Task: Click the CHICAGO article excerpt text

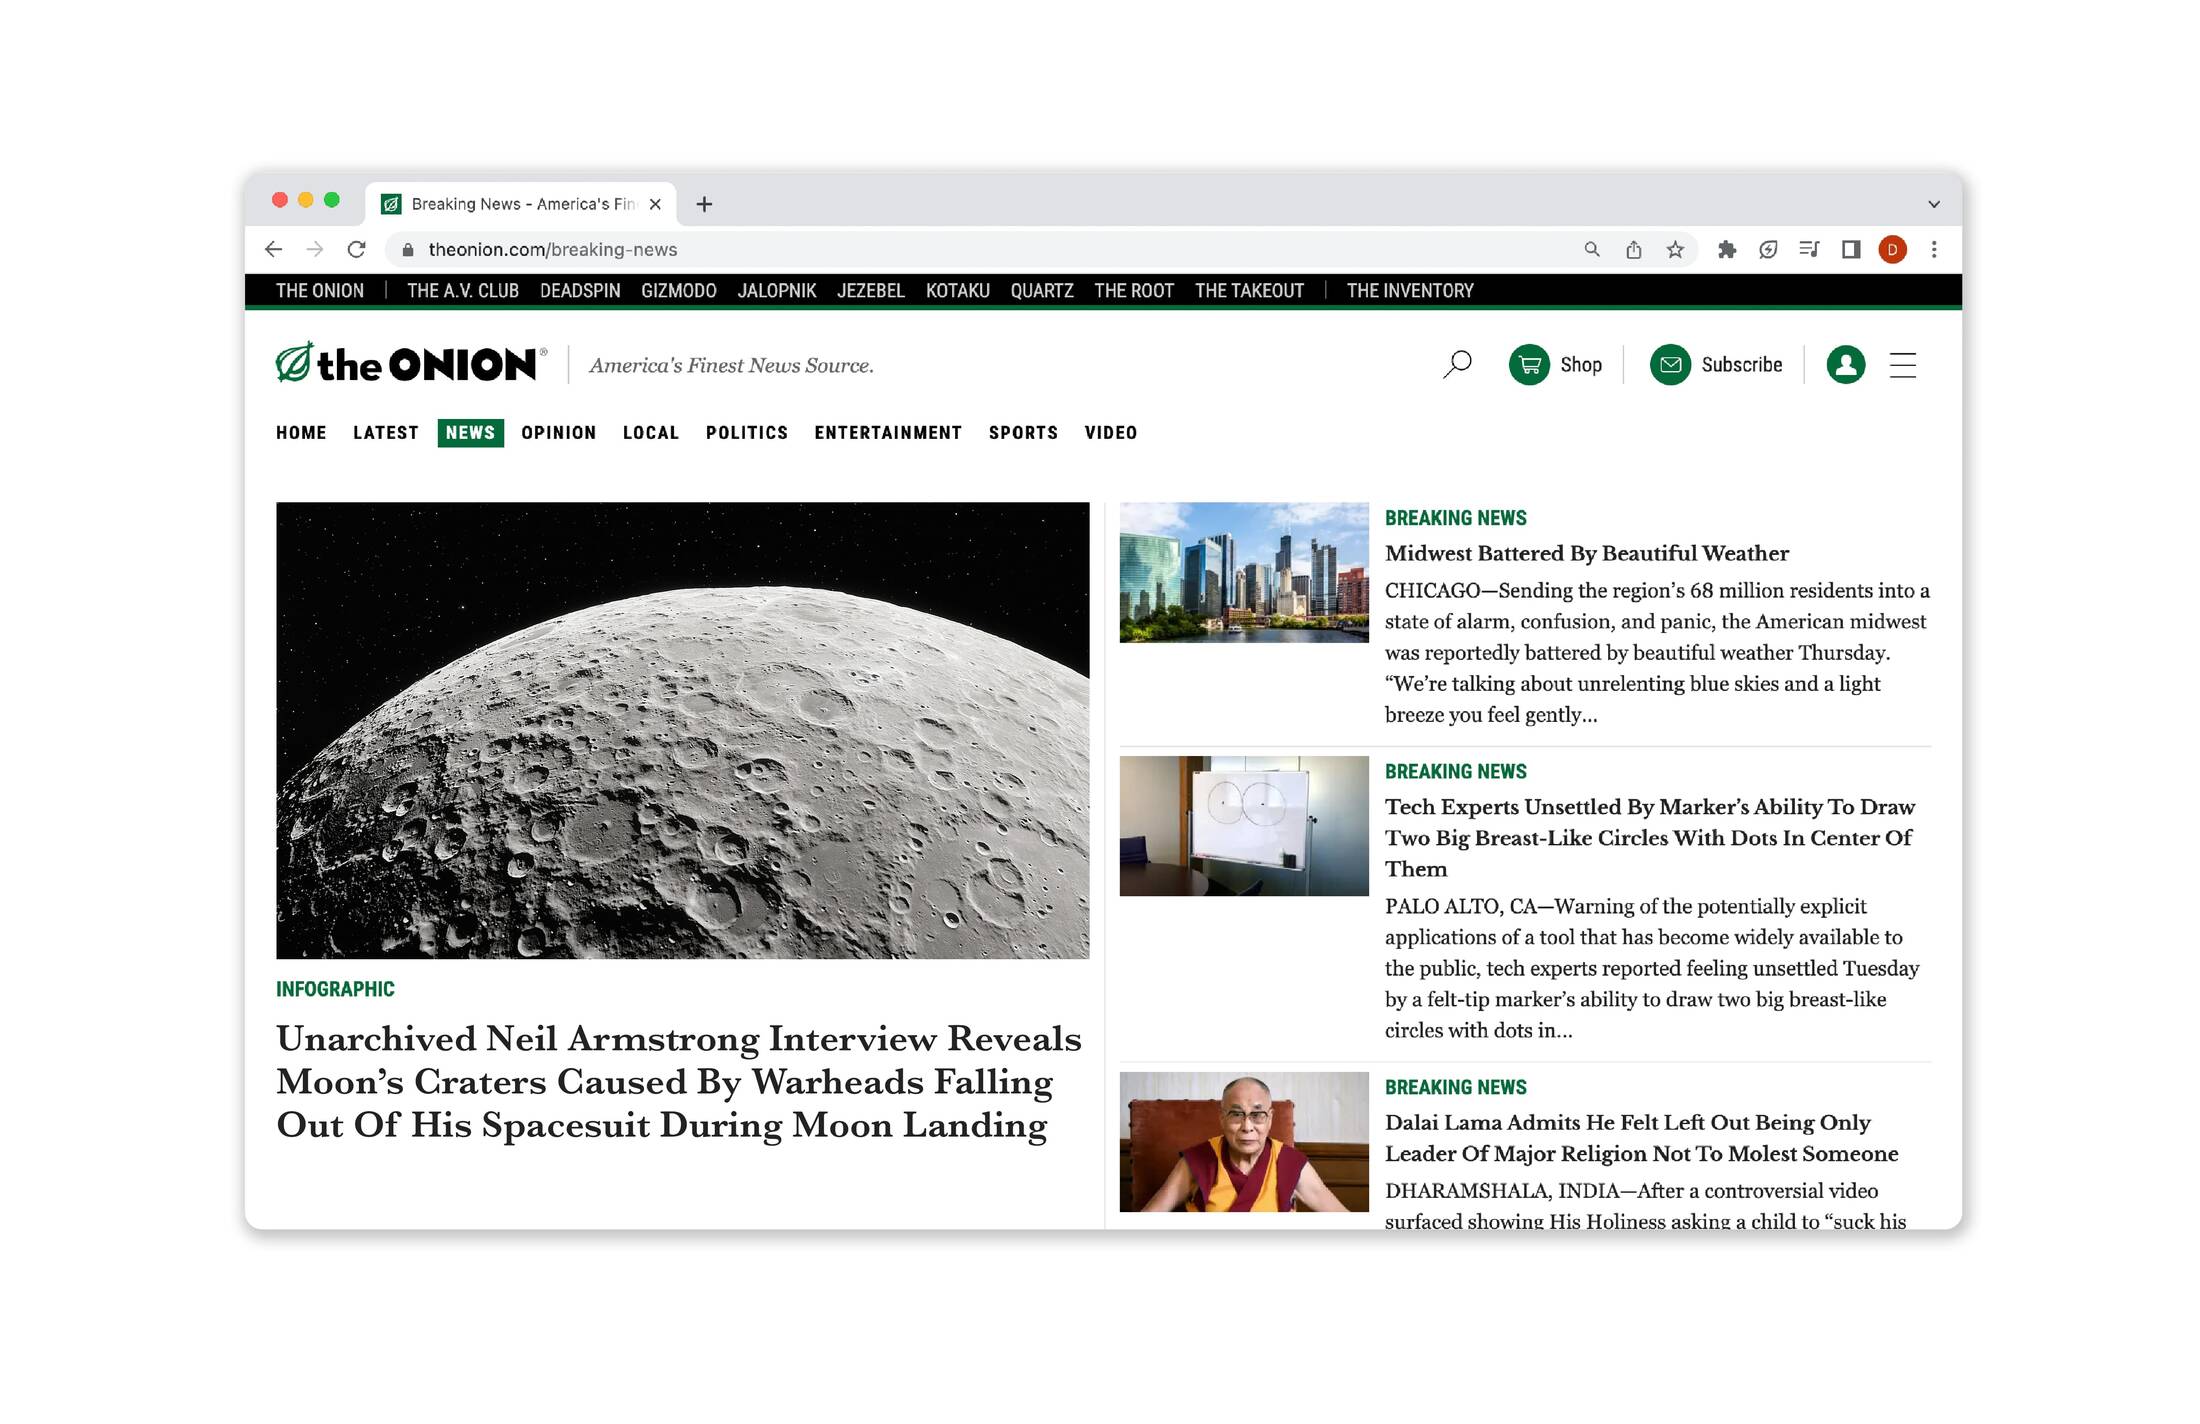Action: tap(1657, 652)
